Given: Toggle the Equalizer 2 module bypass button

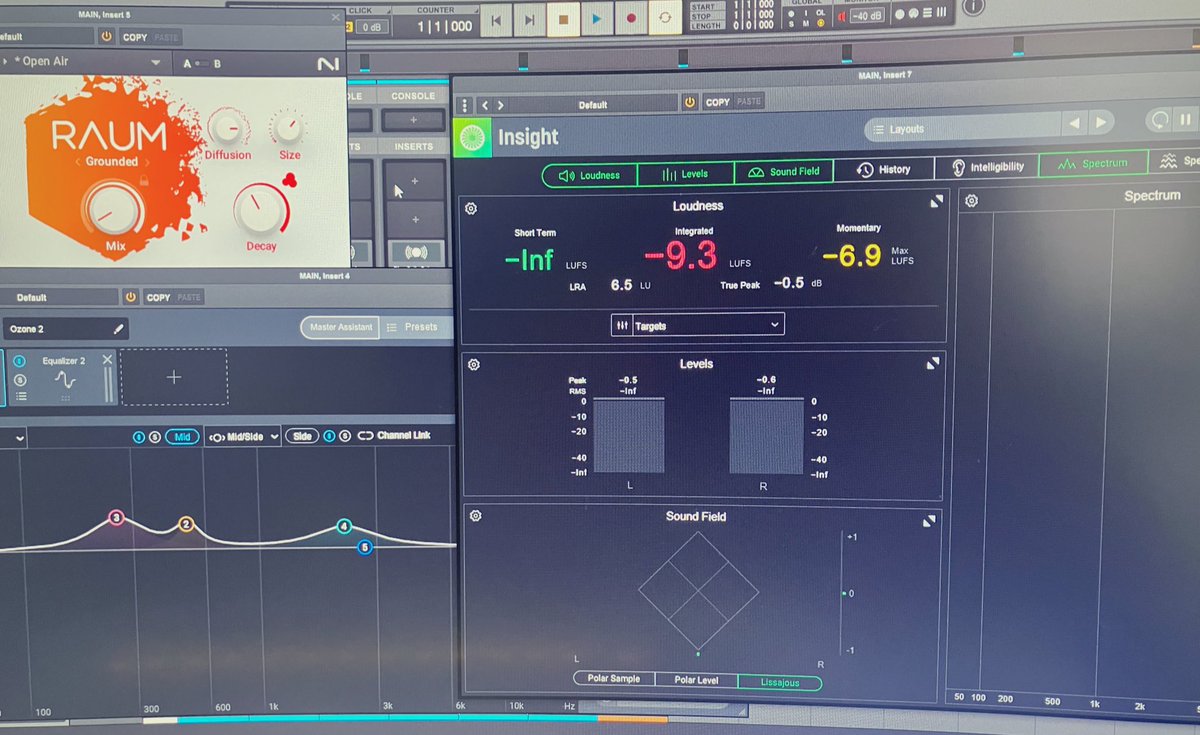Looking at the screenshot, I should click(19, 363).
